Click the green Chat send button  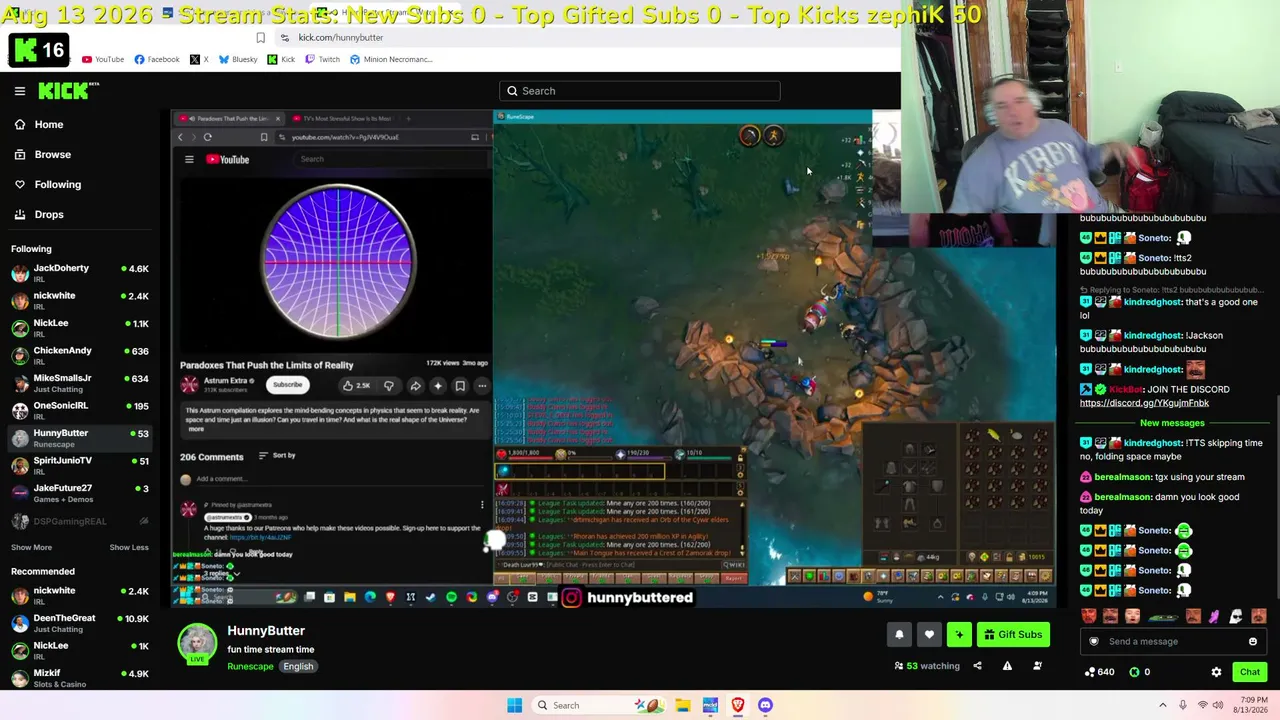coord(1250,672)
